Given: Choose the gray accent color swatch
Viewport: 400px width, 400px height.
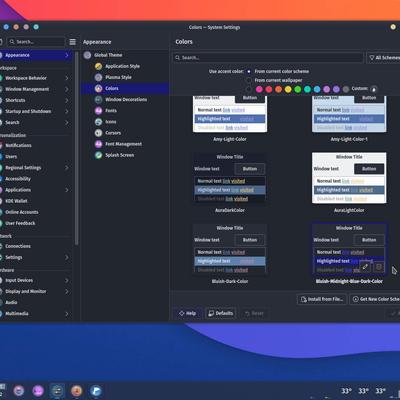Looking at the screenshot, I should coord(346,89).
